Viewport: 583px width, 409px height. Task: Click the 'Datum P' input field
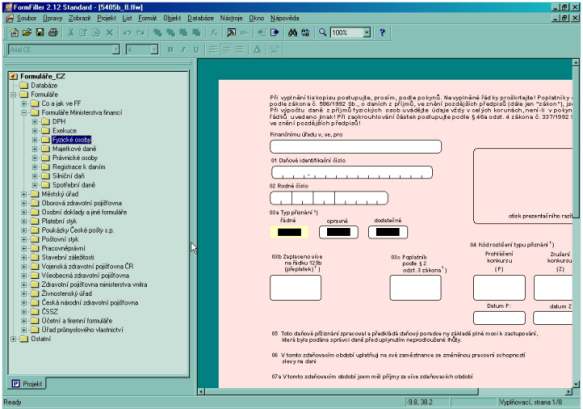499,318
